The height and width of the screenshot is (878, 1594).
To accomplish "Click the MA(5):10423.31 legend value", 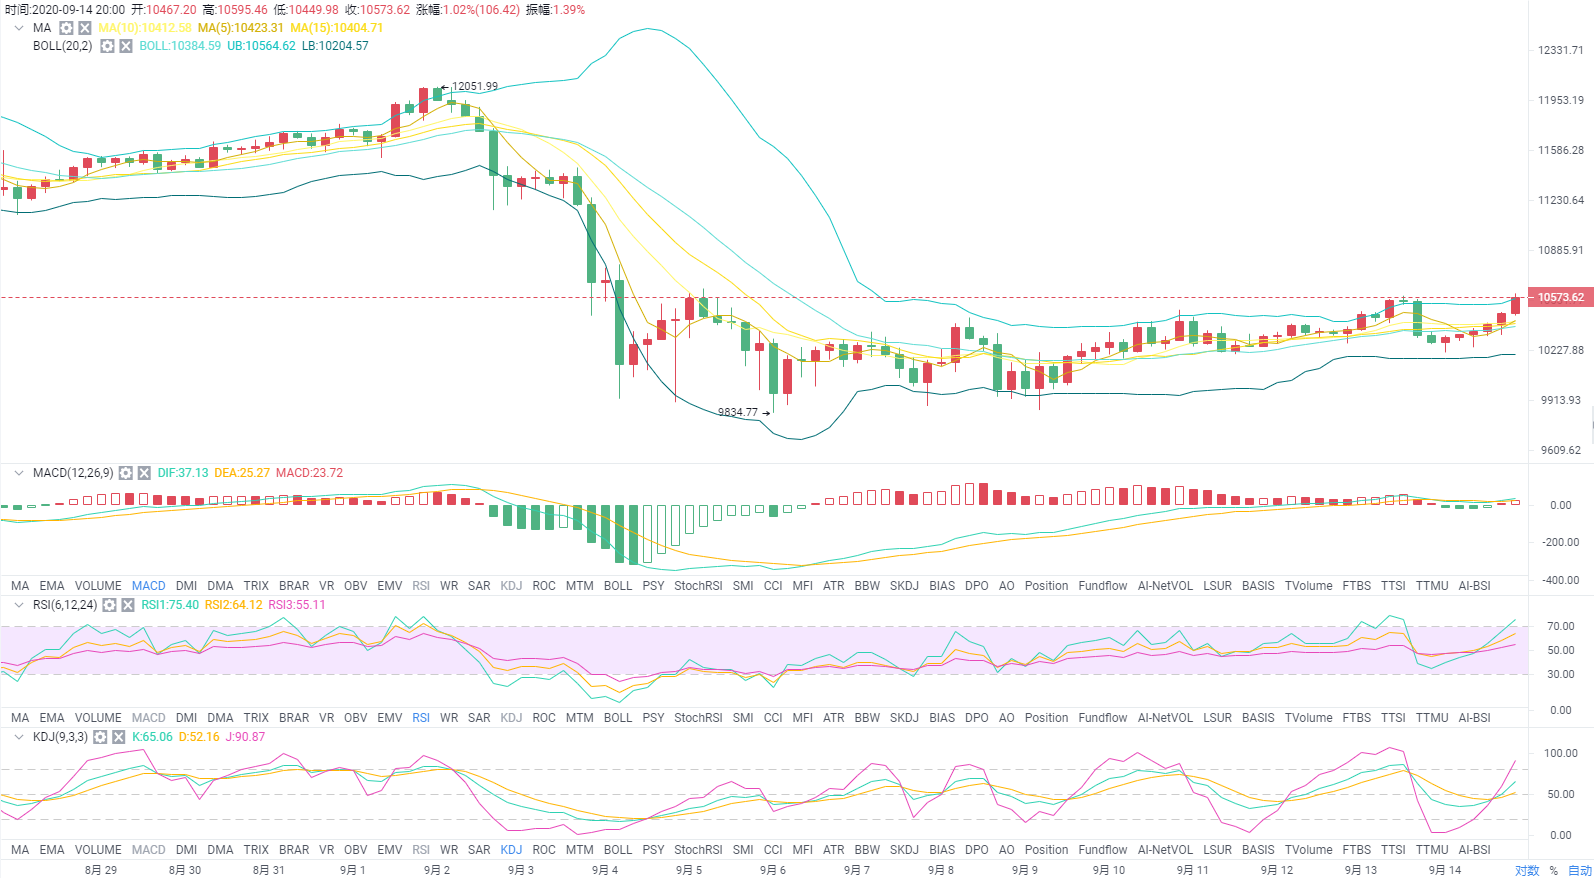I will 240,28.
